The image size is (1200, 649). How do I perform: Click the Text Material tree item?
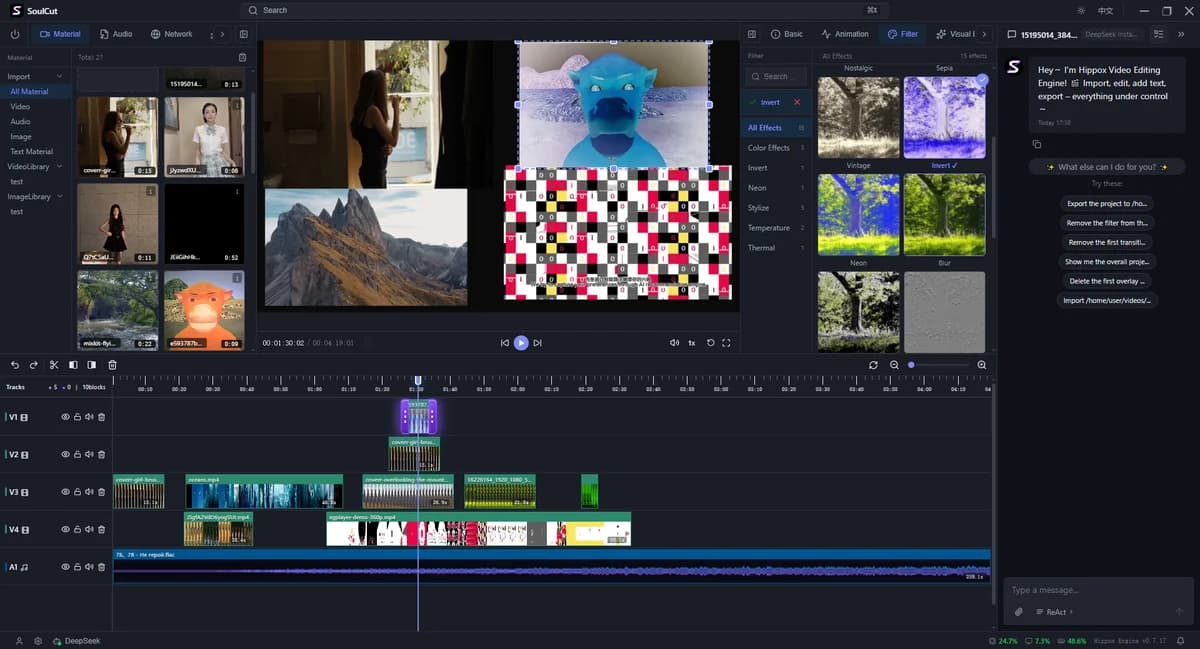(31, 151)
